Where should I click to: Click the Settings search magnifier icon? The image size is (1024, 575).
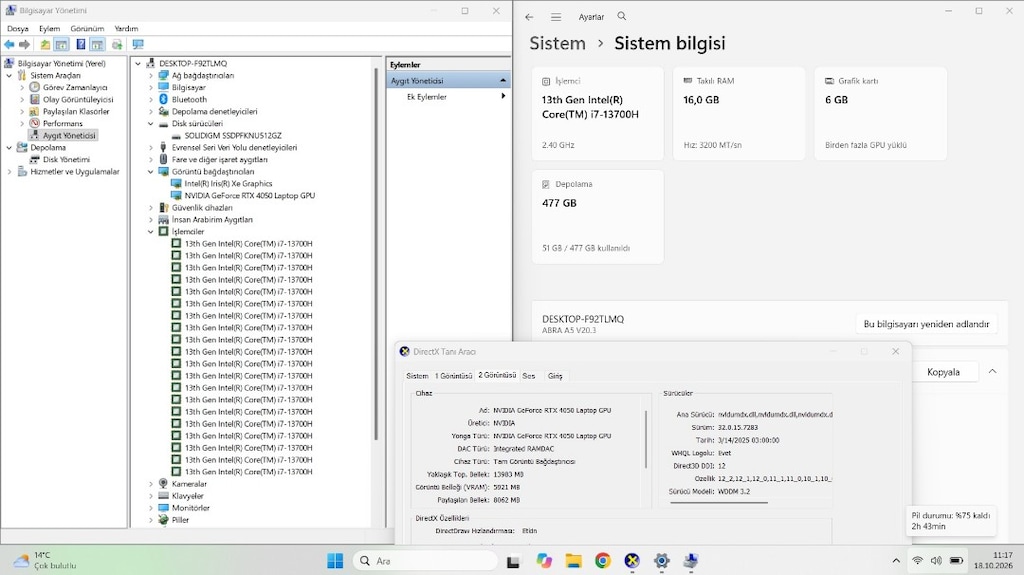click(x=622, y=16)
